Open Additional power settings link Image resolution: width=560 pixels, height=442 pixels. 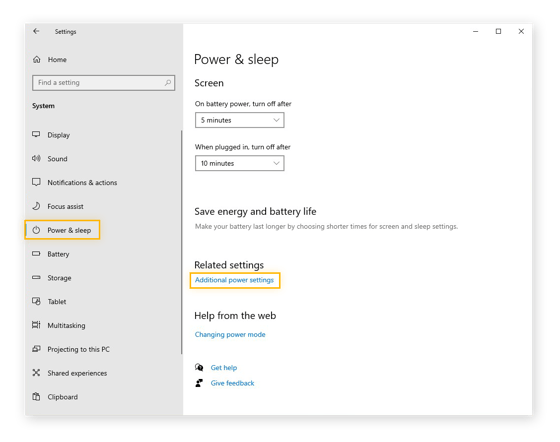point(234,280)
